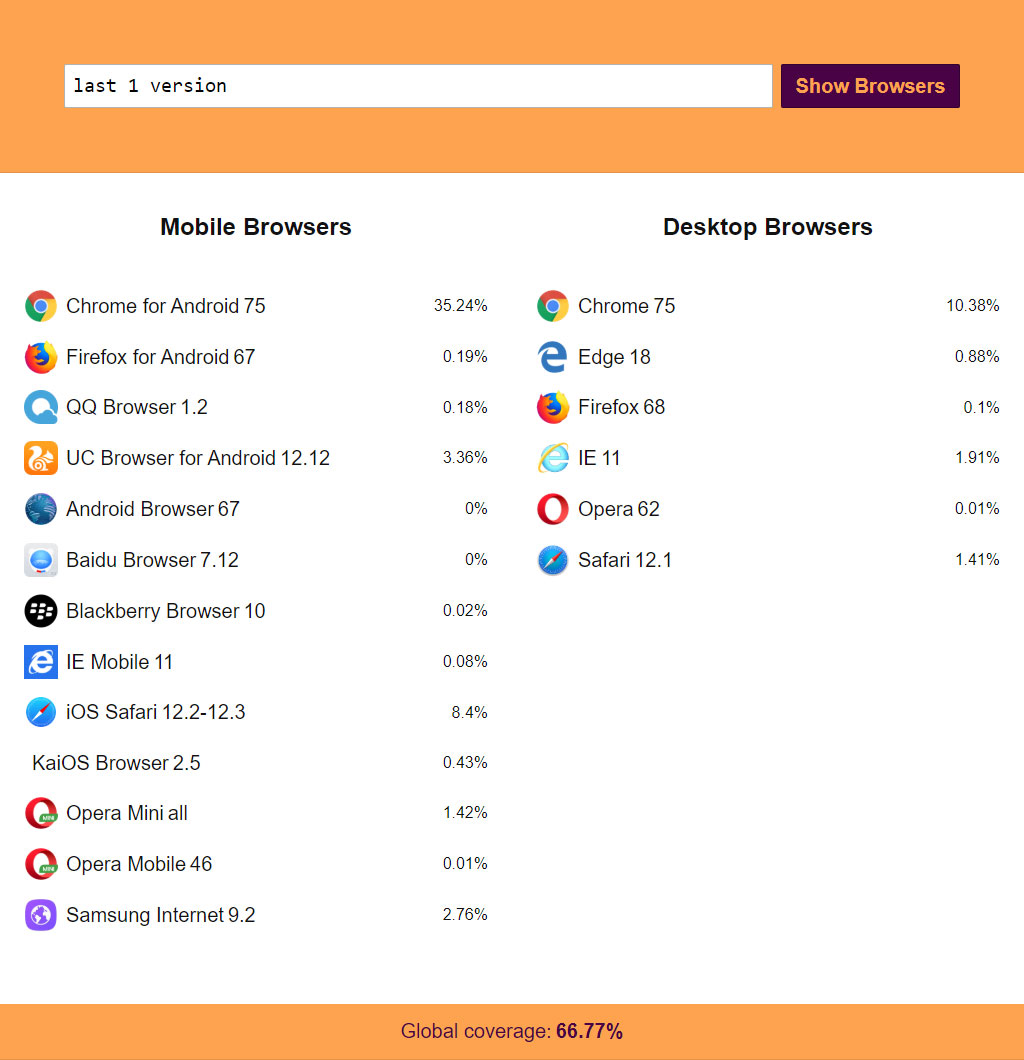Select the Samsung Internet 9.2 label
The height and width of the screenshot is (1060, 1024).
(161, 915)
